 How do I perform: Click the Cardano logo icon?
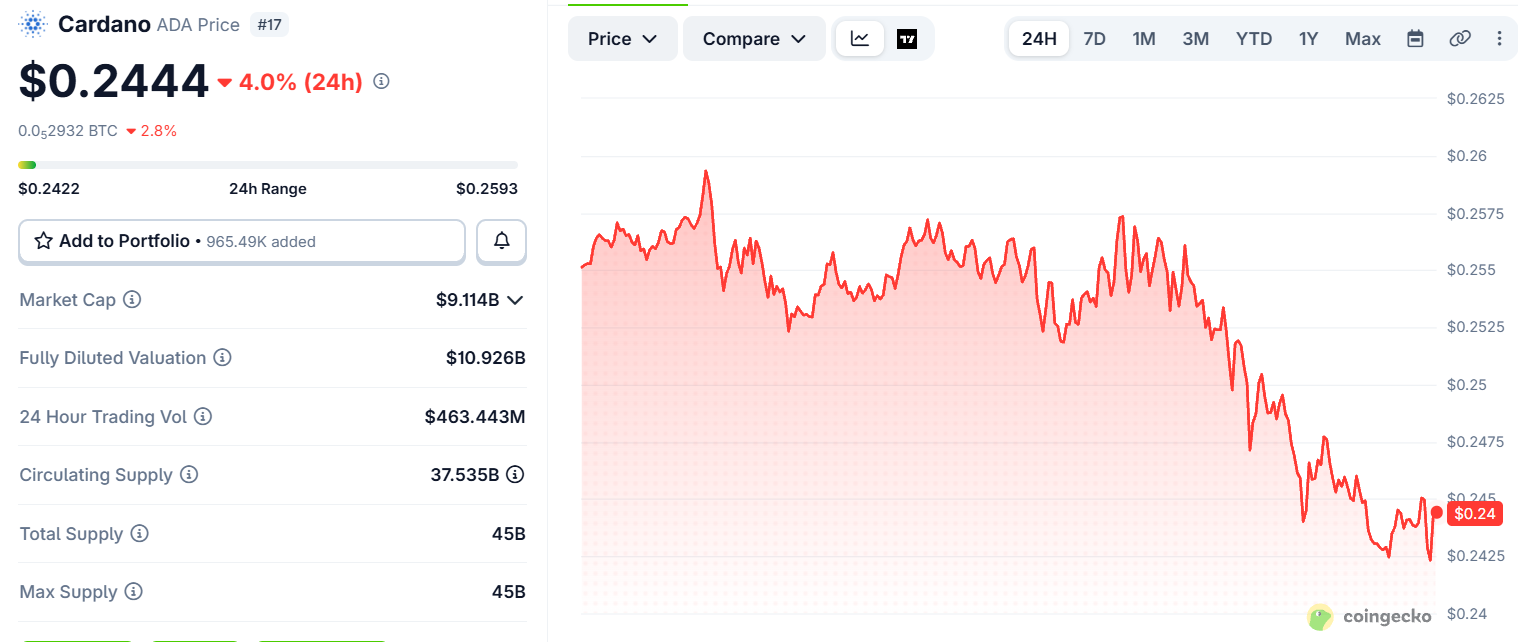click(x=33, y=24)
